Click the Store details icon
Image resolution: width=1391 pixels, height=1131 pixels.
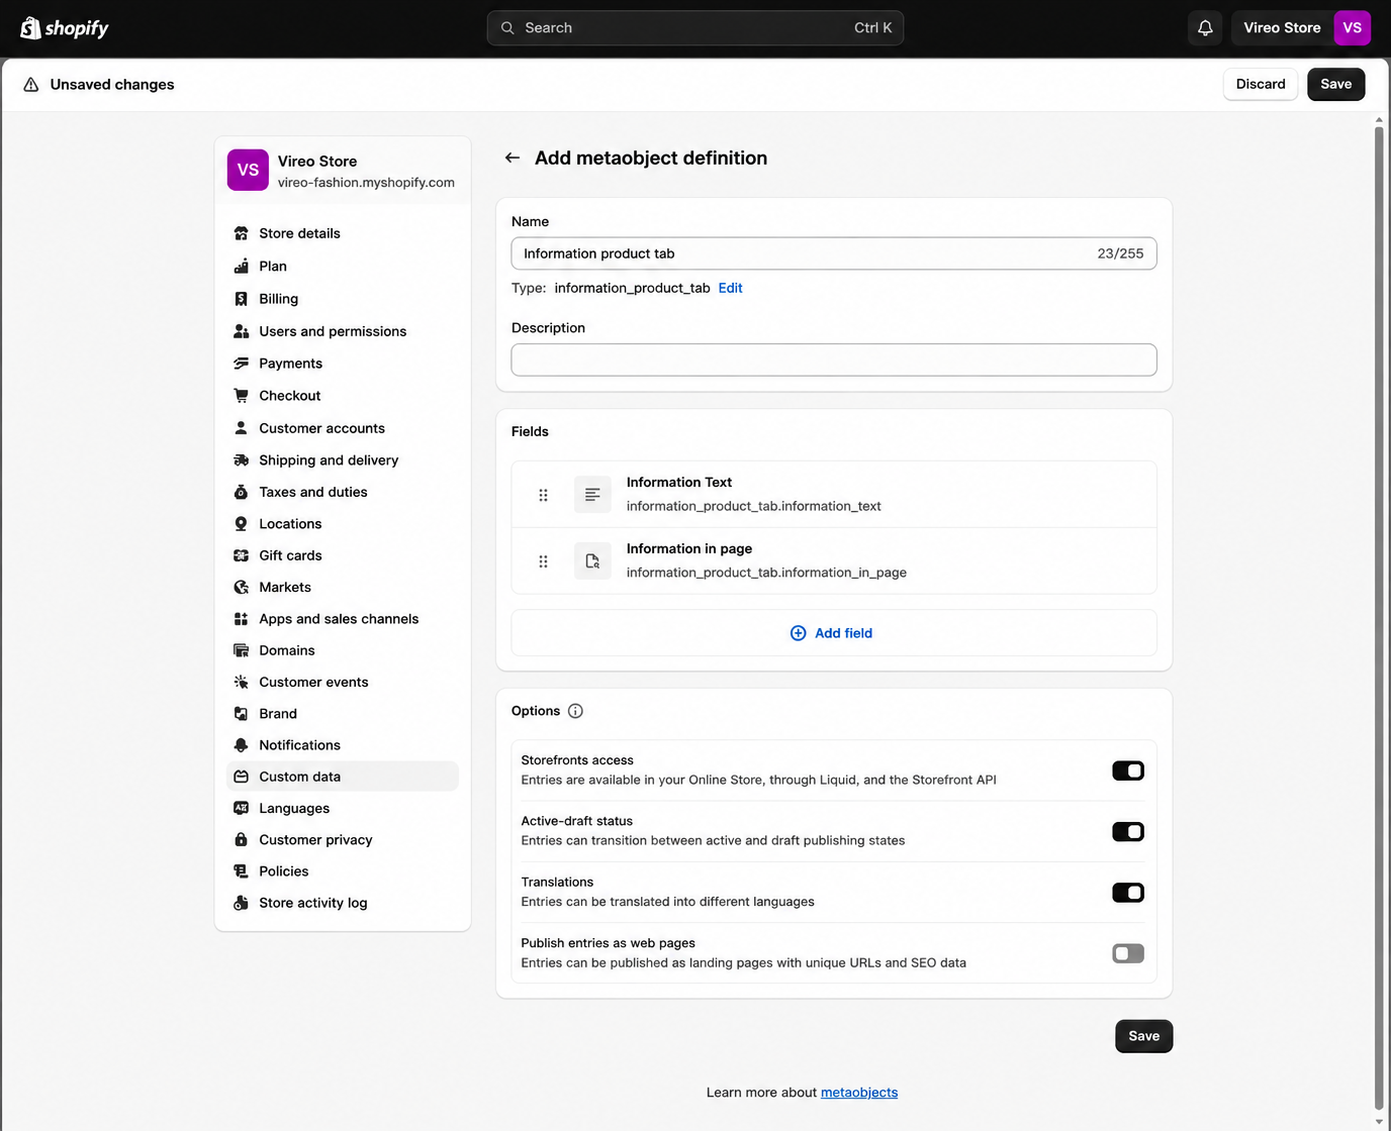coord(241,233)
